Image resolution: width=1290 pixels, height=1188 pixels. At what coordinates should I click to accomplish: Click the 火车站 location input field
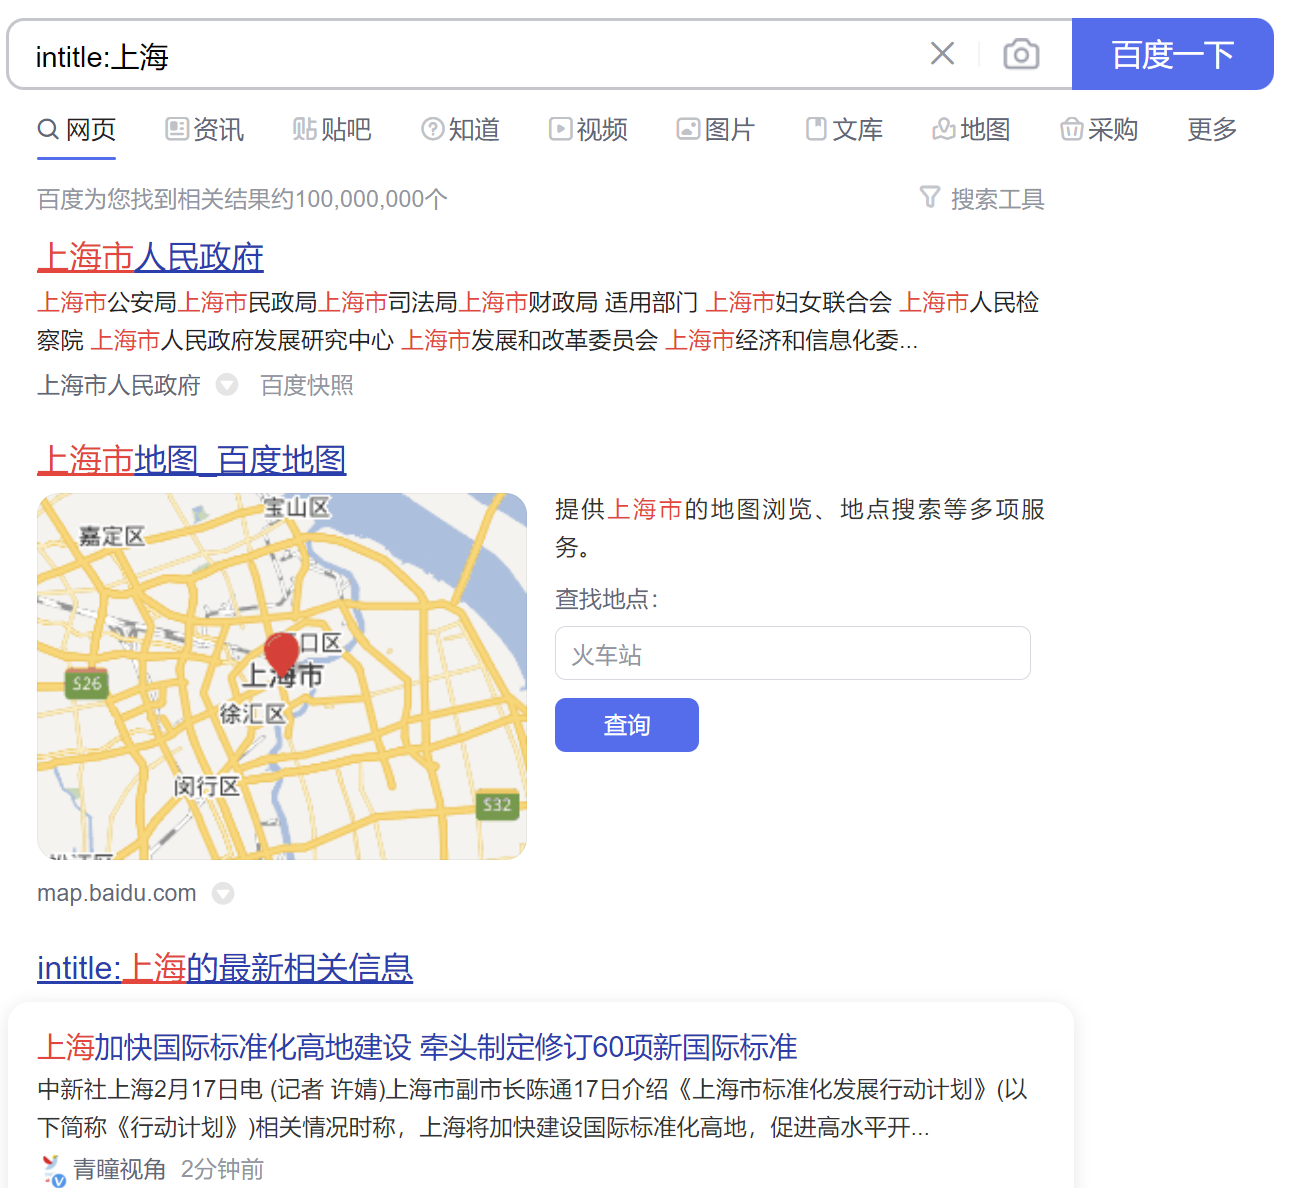[x=792, y=653]
